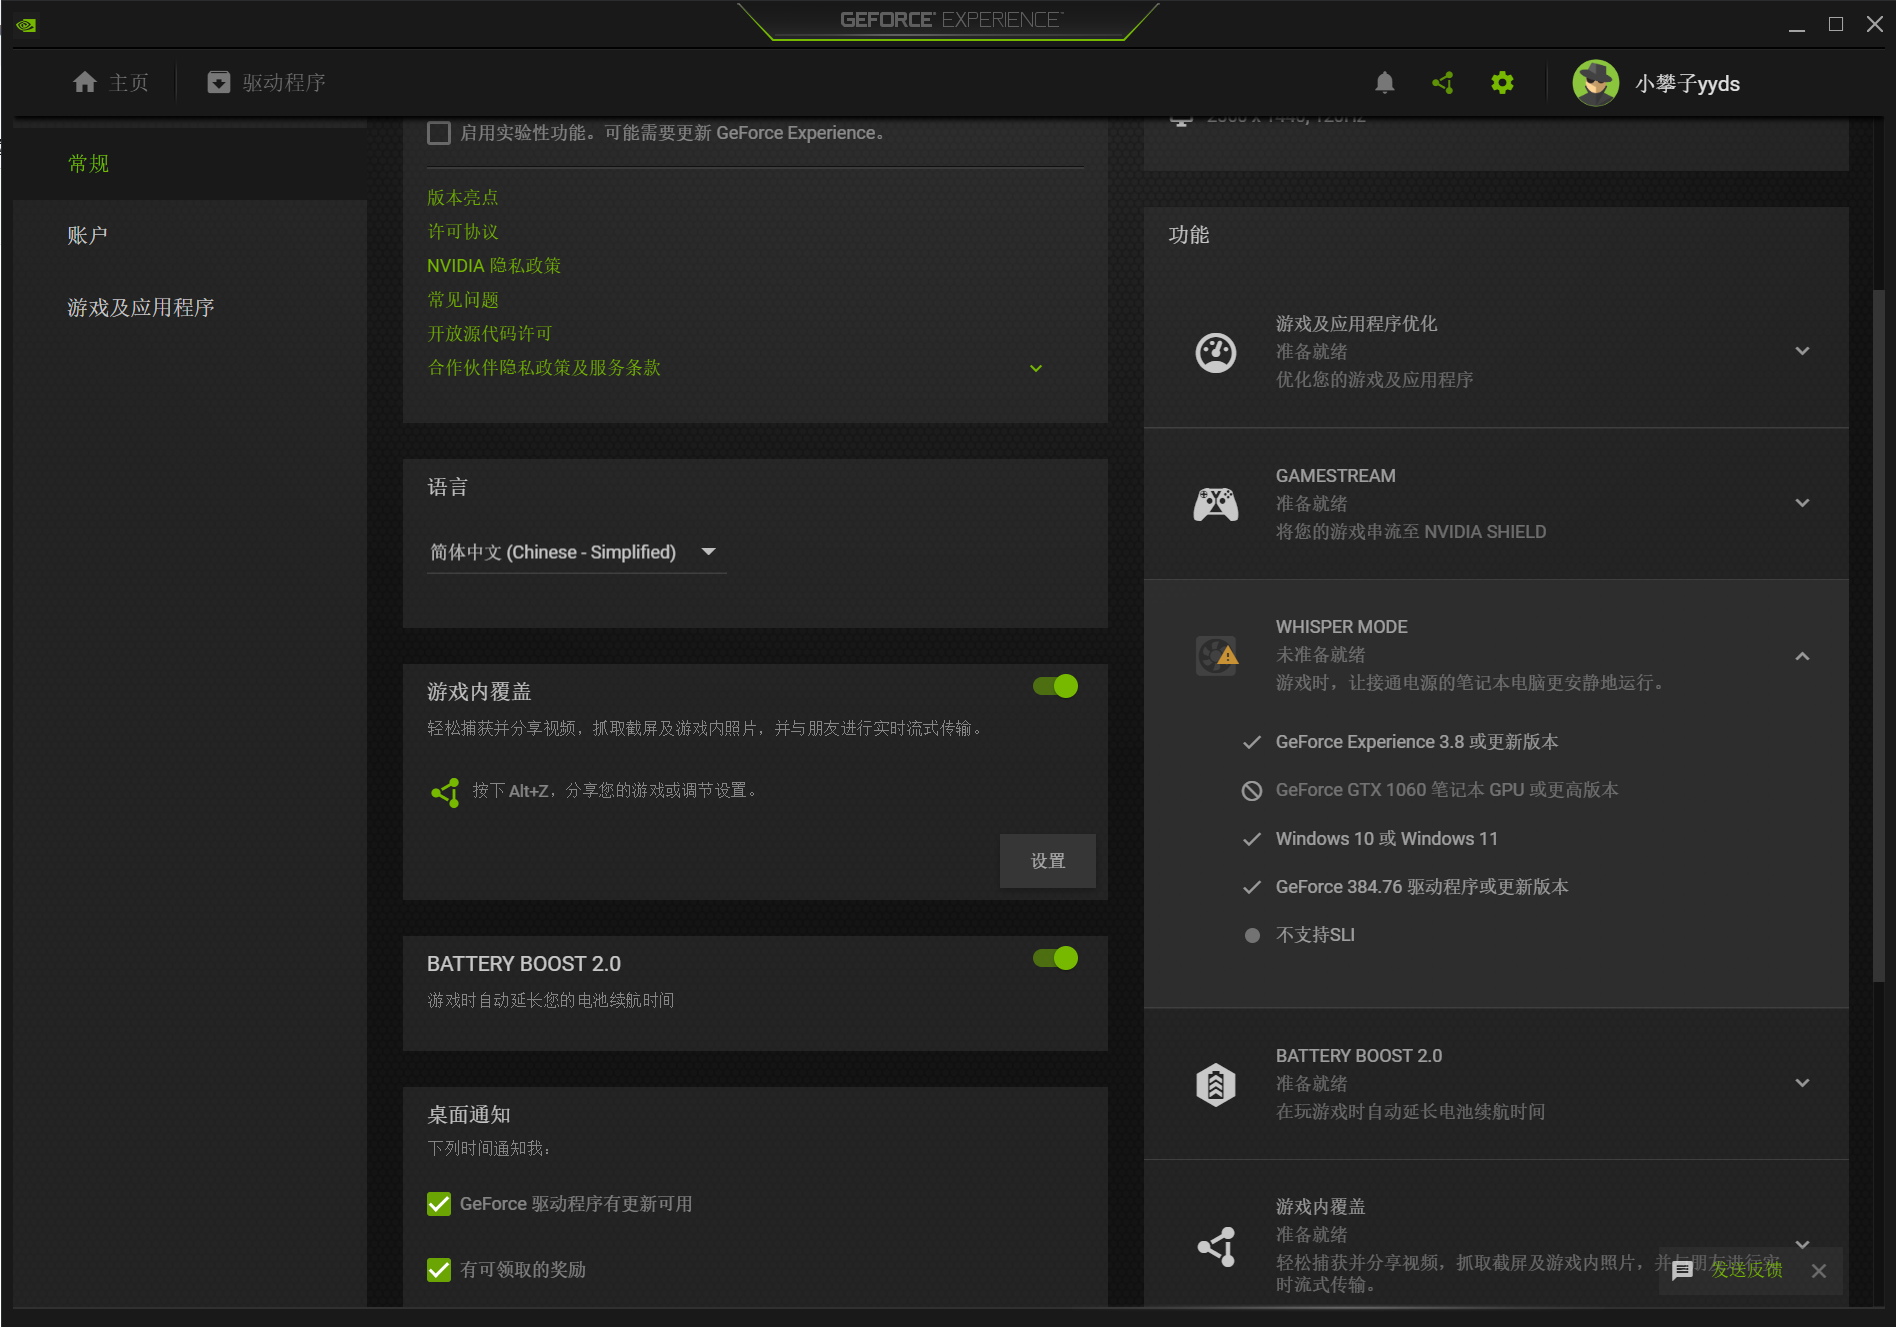The image size is (1896, 1327).
Task: Select the GAMESTREAM gamepad icon
Action: (x=1215, y=503)
